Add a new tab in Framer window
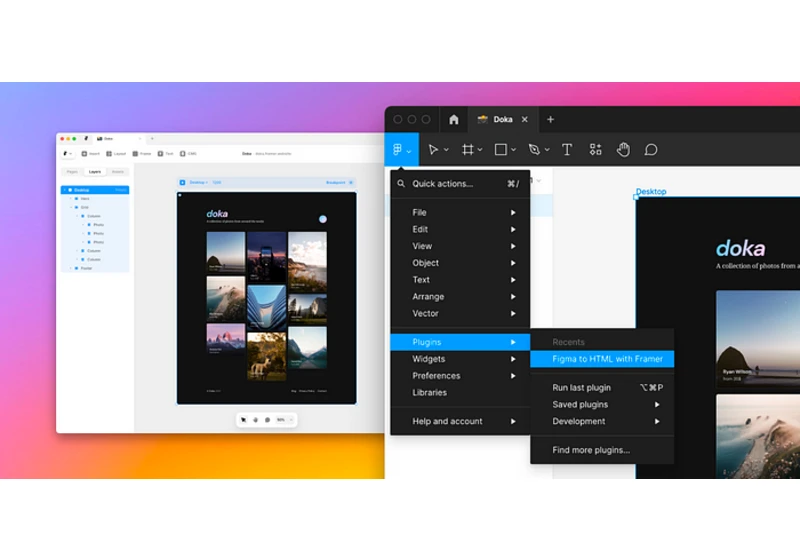 click(152, 138)
